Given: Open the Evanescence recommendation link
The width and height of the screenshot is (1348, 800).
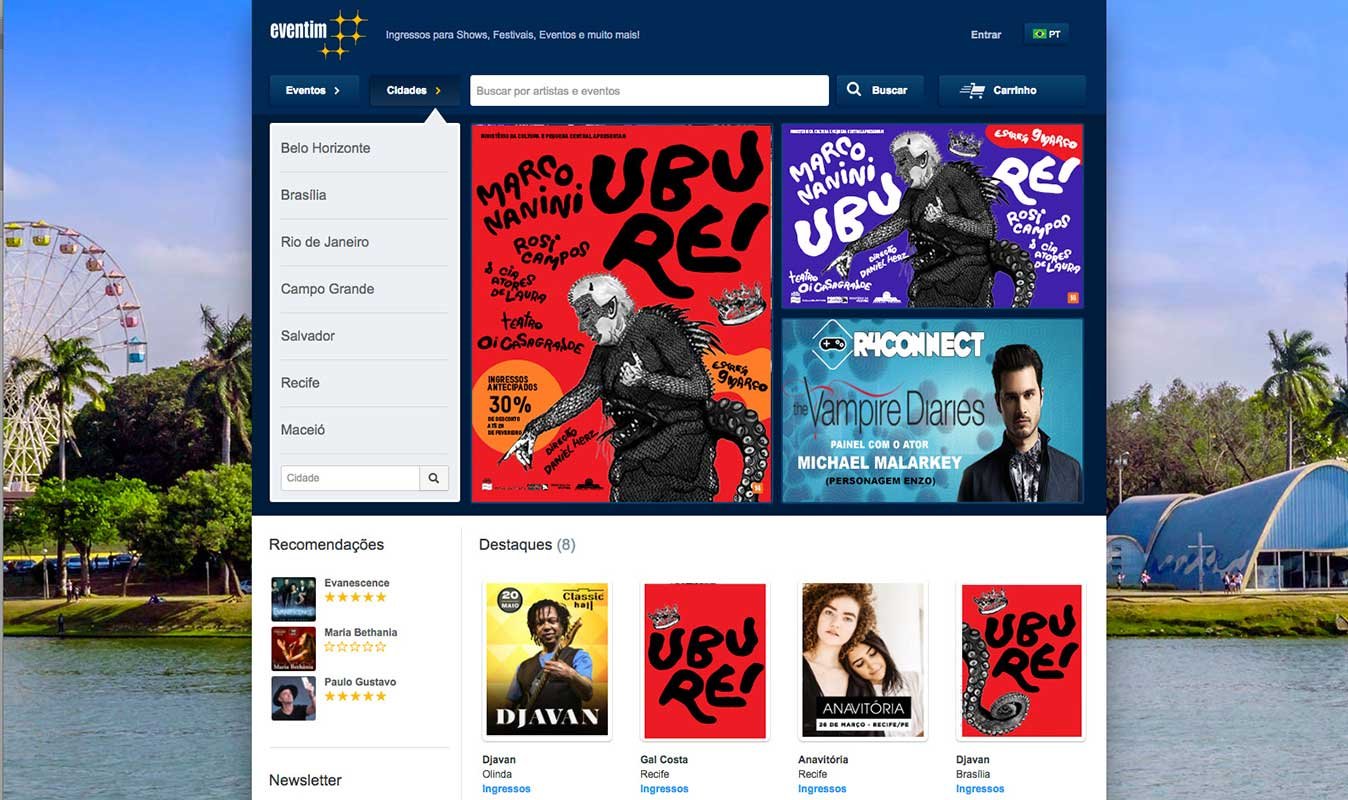Looking at the screenshot, I should (x=357, y=583).
